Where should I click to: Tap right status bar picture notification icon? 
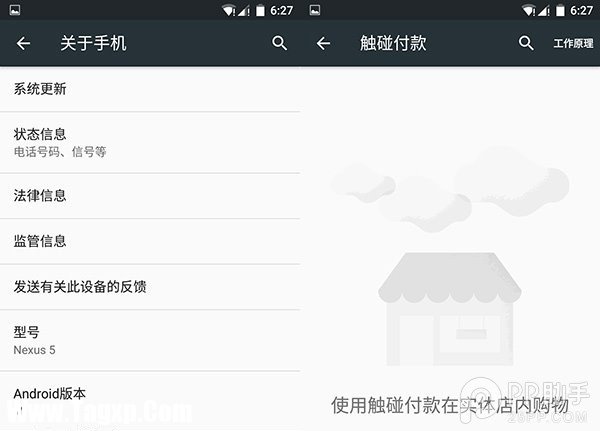point(315,10)
